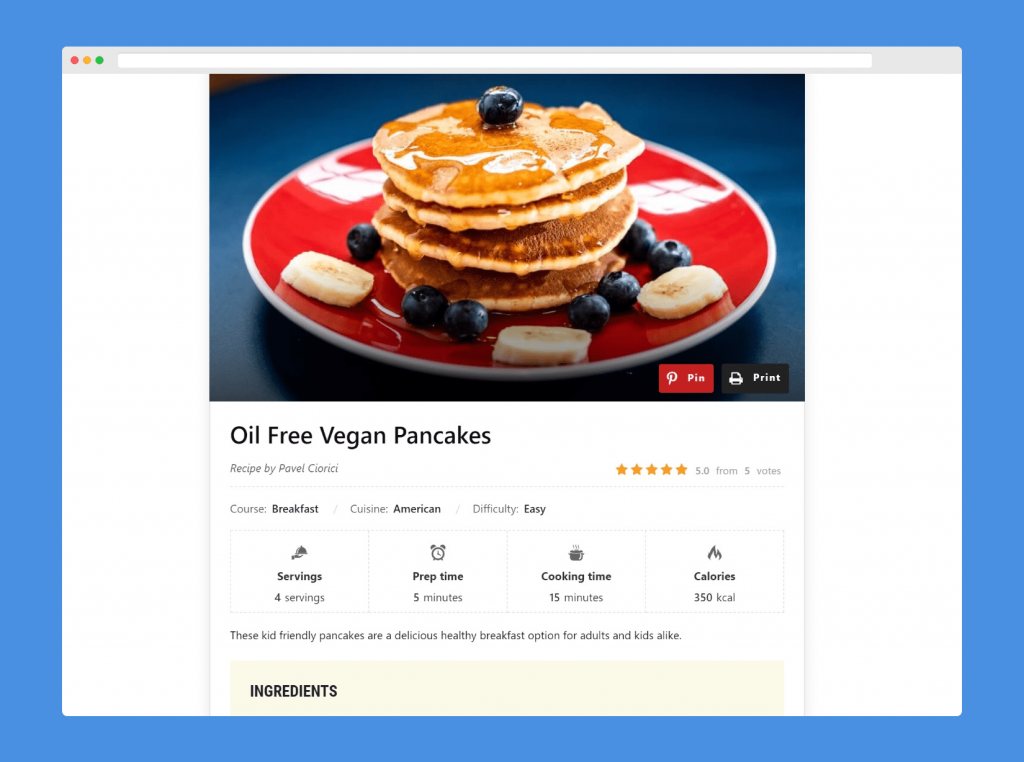
Task: Click the author name Pavel Ciorici
Action: pyautogui.click(x=308, y=468)
